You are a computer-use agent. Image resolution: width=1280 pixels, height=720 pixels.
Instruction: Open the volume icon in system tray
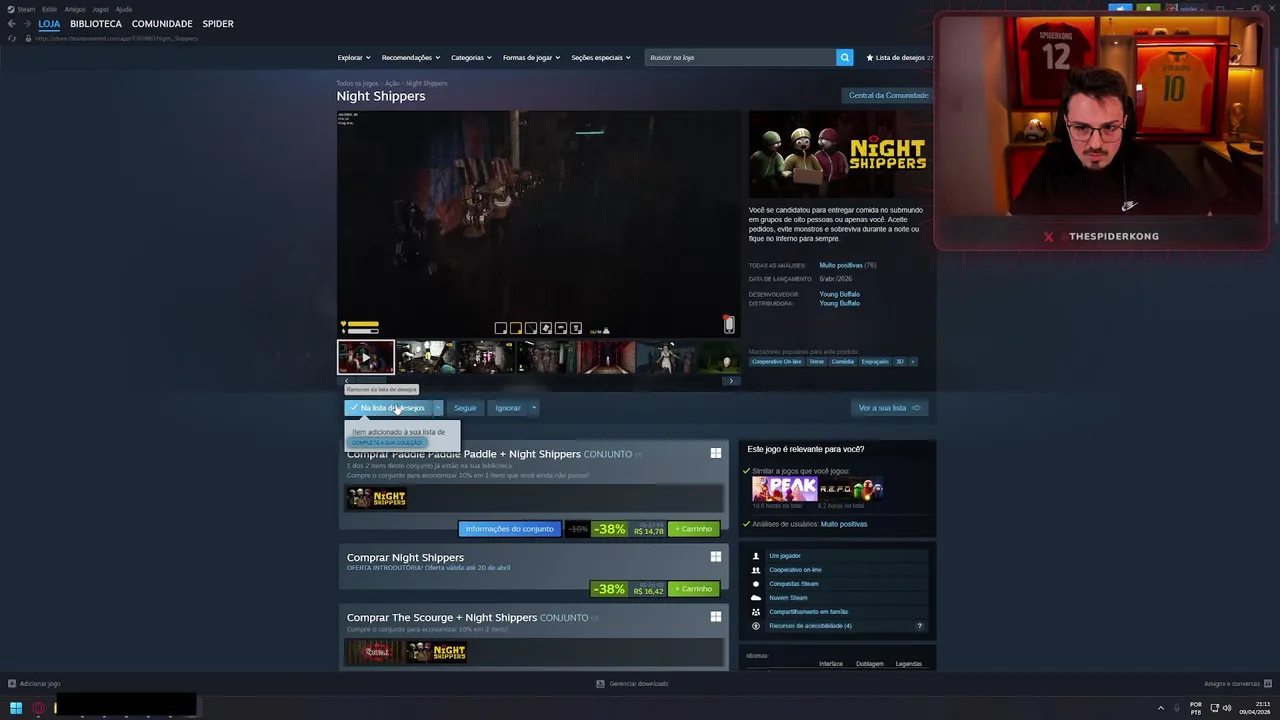click(1229, 708)
